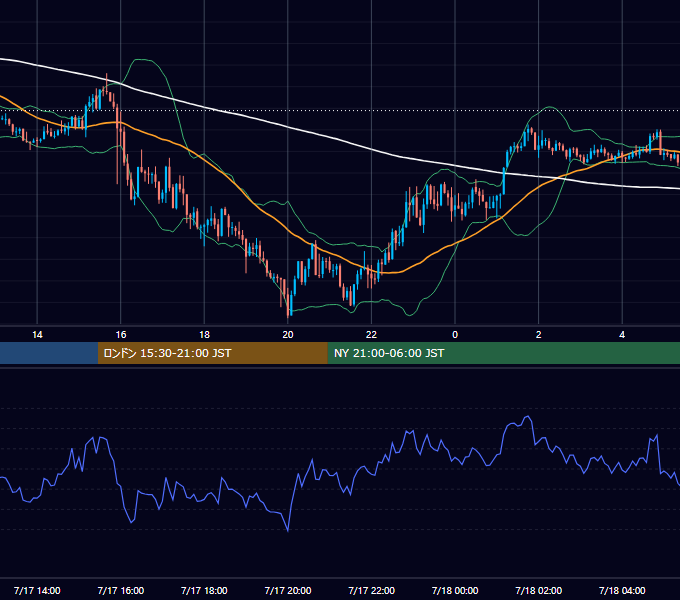Click the 7/17 22:00 date label
This screenshot has height=600, width=680.
point(372,590)
